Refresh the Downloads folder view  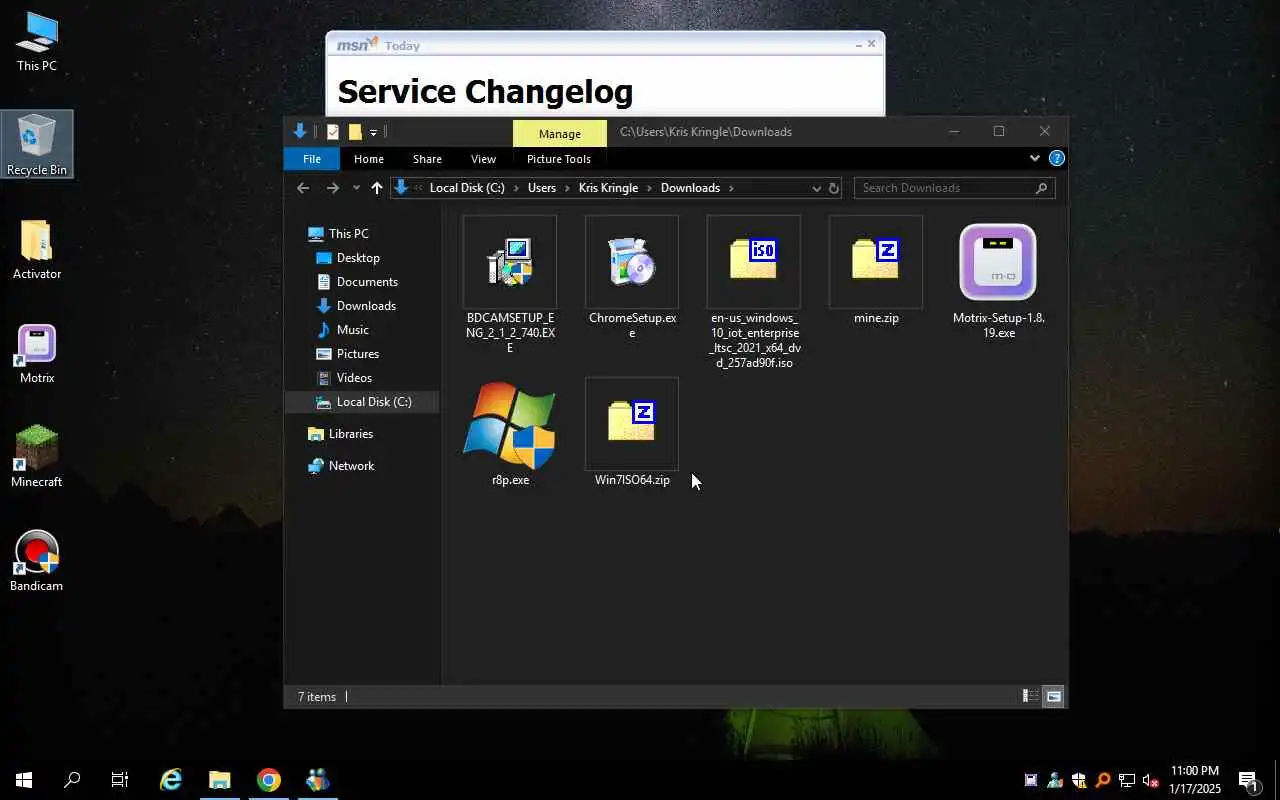(833, 188)
